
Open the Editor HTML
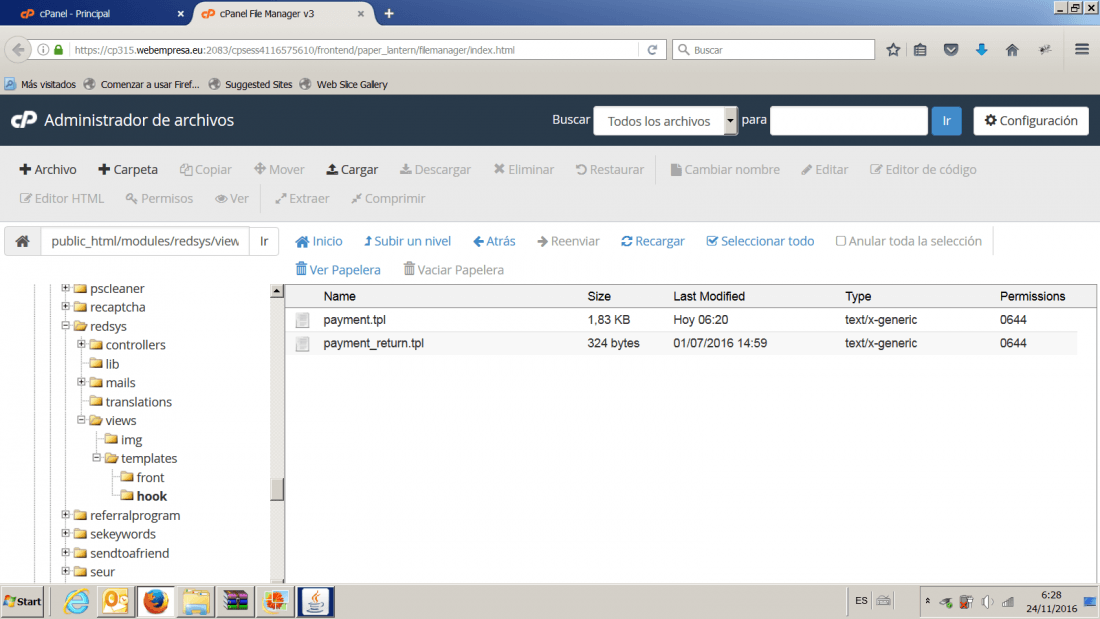[62, 198]
